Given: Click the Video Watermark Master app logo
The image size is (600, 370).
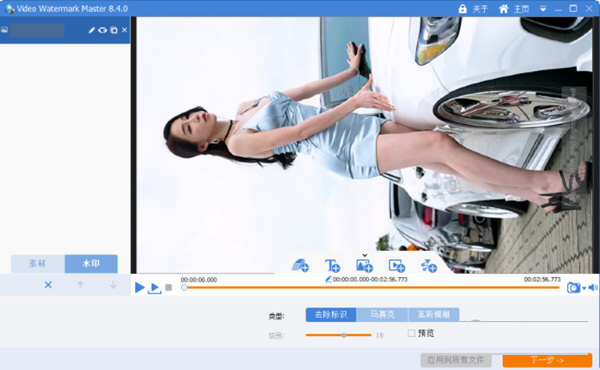Looking at the screenshot, I should tap(10, 8).
